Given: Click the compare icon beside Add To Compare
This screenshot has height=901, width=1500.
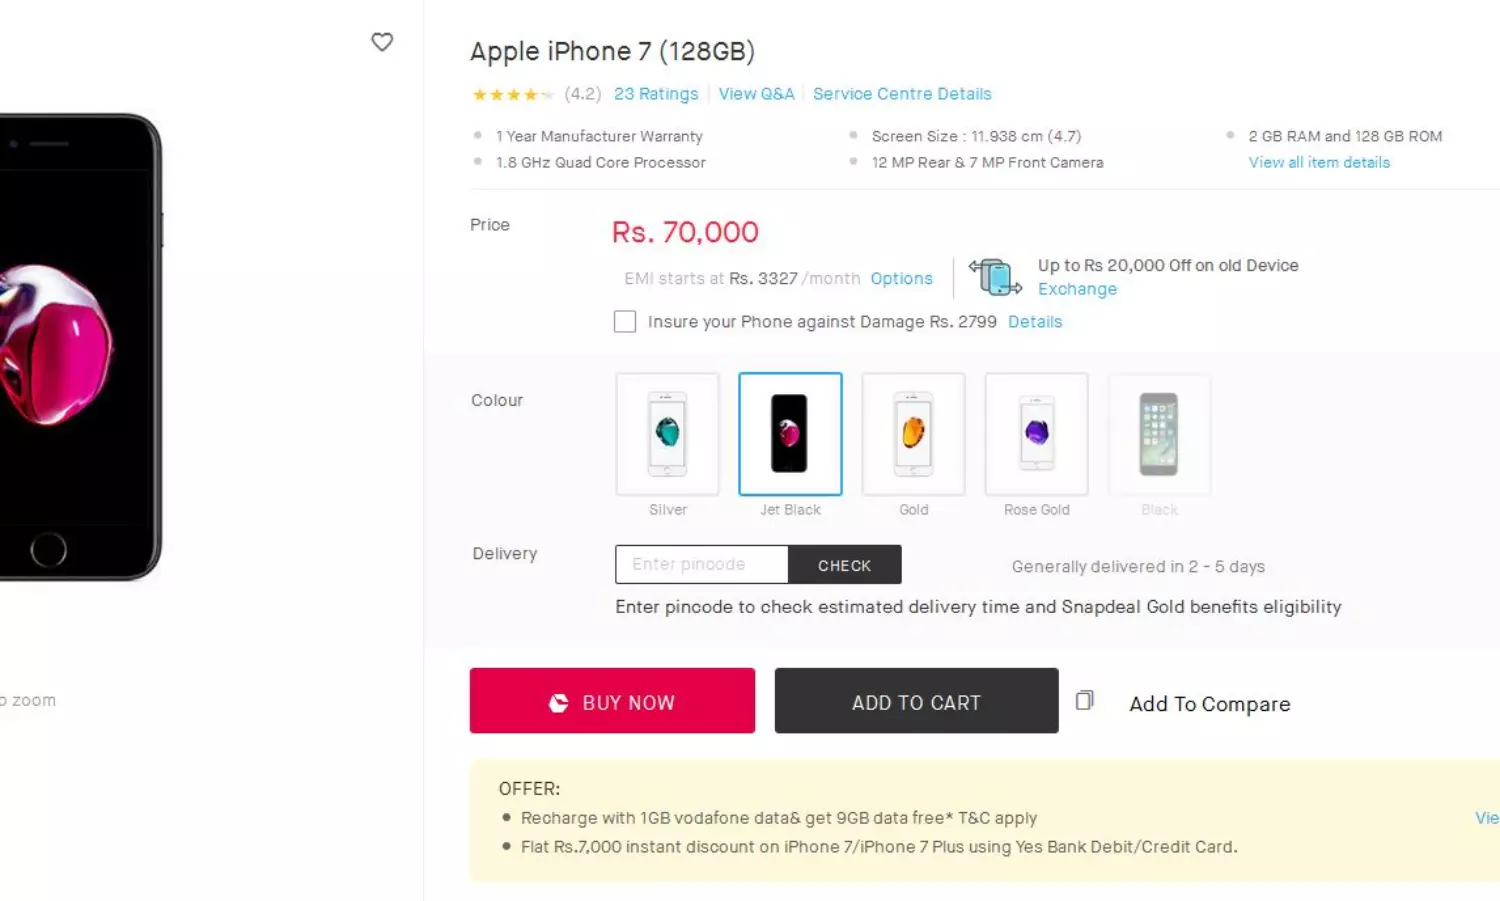Looking at the screenshot, I should click(1084, 700).
